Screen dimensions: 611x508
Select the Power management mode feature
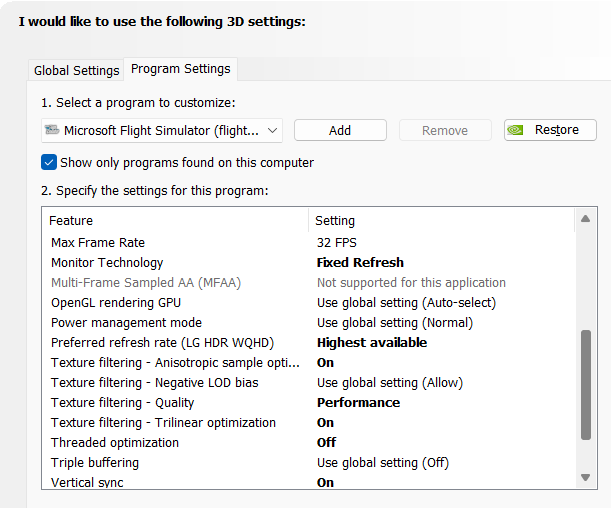coord(127,323)
